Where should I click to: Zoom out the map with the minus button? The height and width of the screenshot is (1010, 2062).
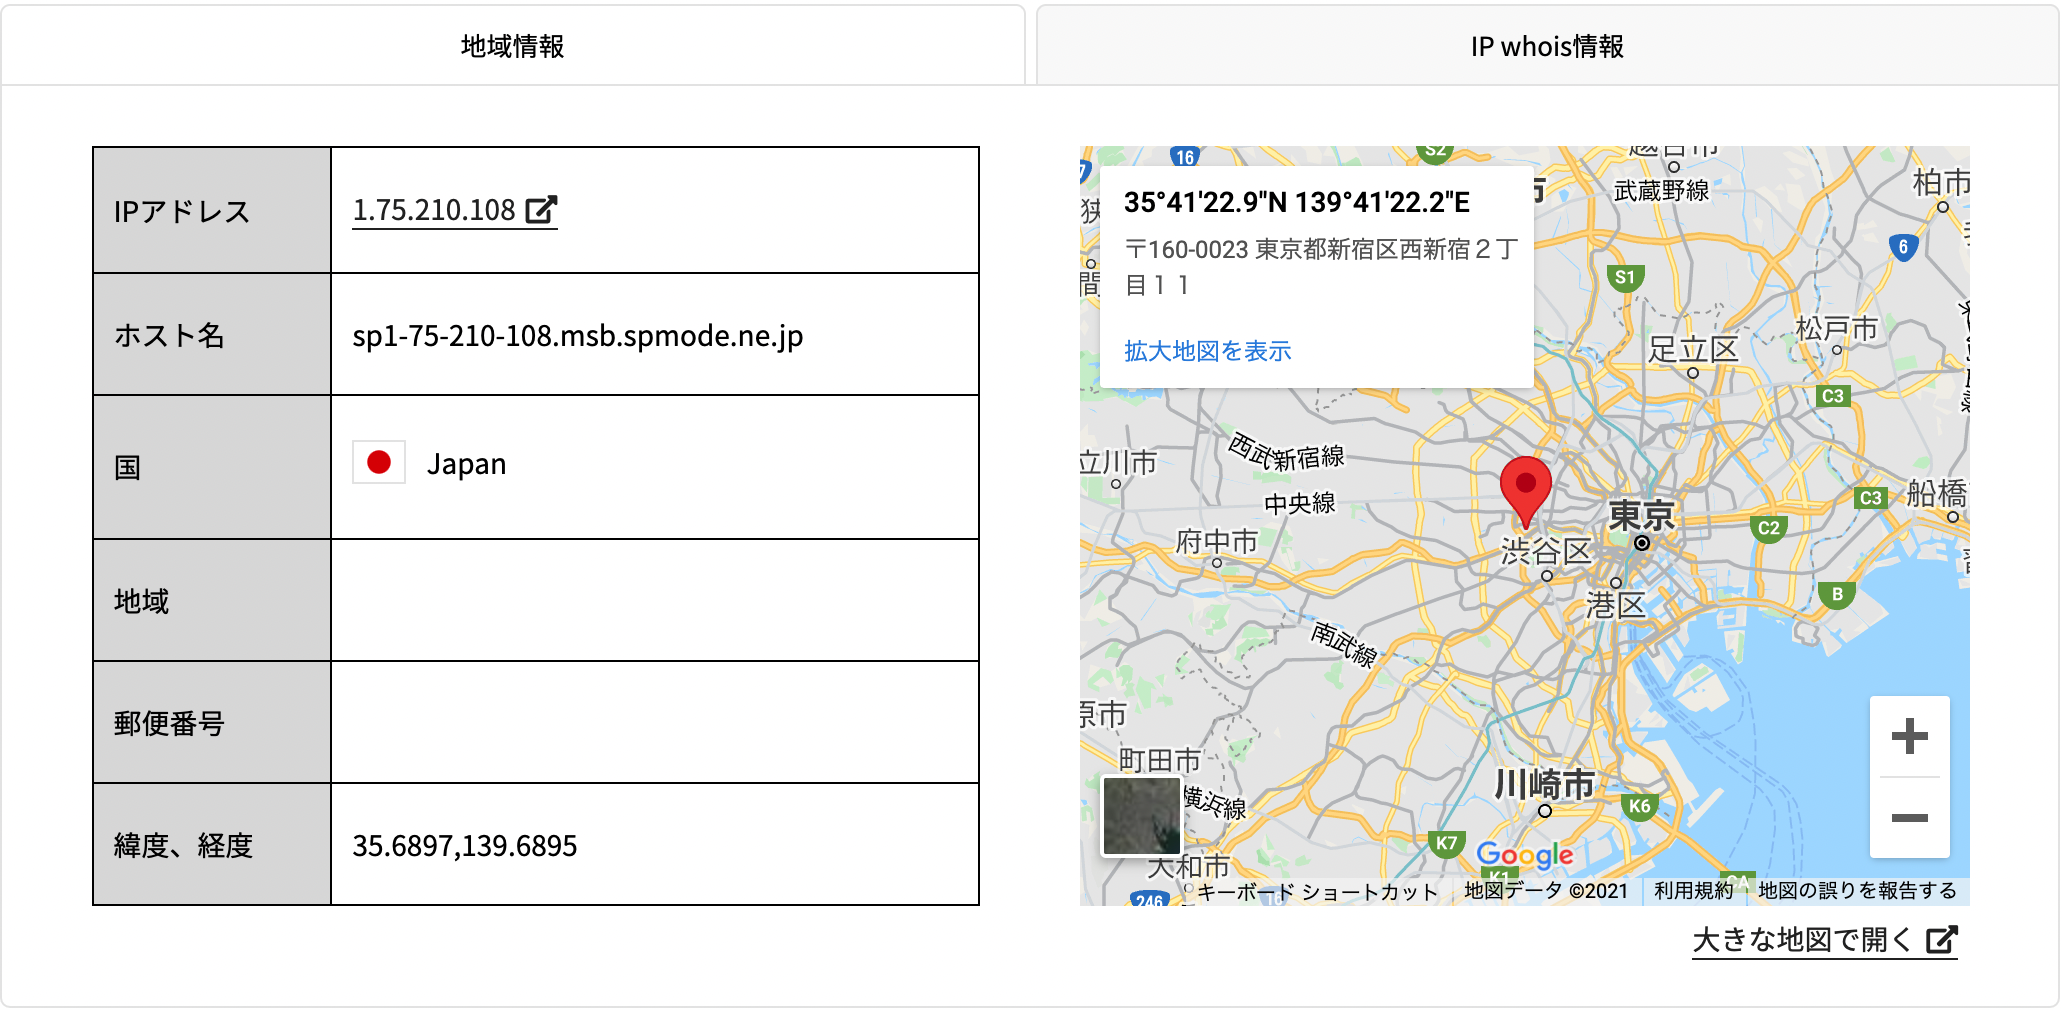click(1909, 817)
